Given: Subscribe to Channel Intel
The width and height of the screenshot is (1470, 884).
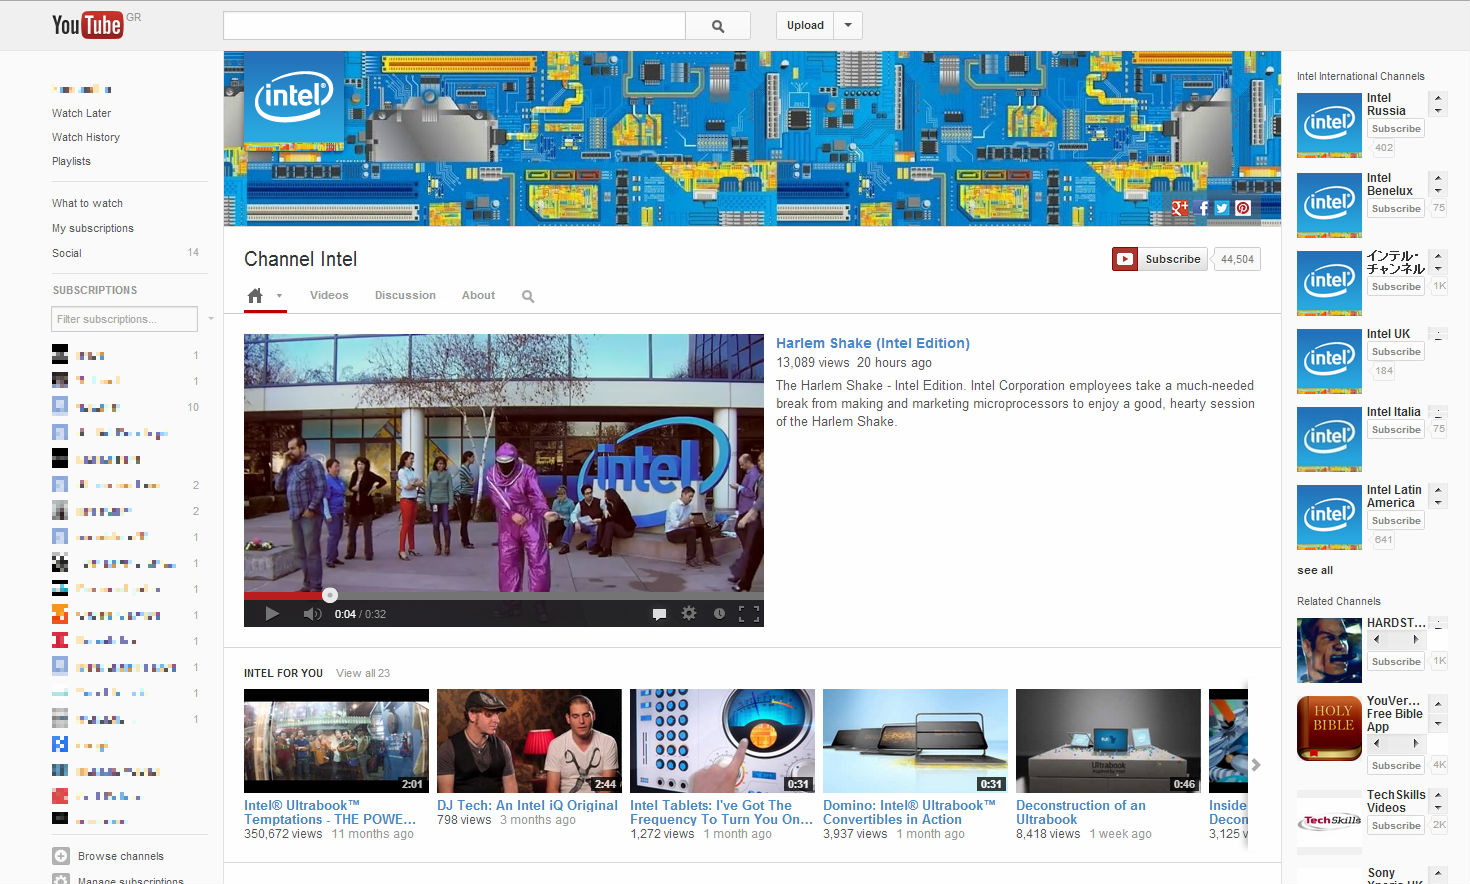Looking at the screenshot, I should 1160,259.
